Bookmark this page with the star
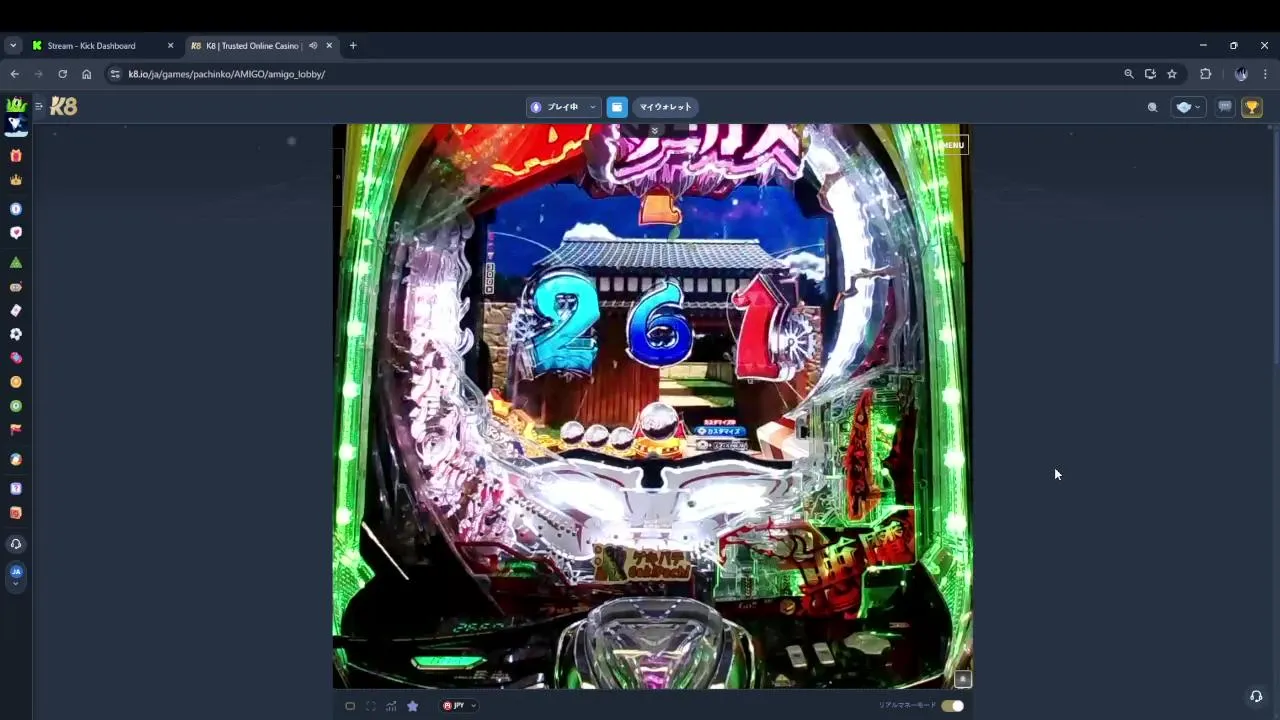 1172,74
